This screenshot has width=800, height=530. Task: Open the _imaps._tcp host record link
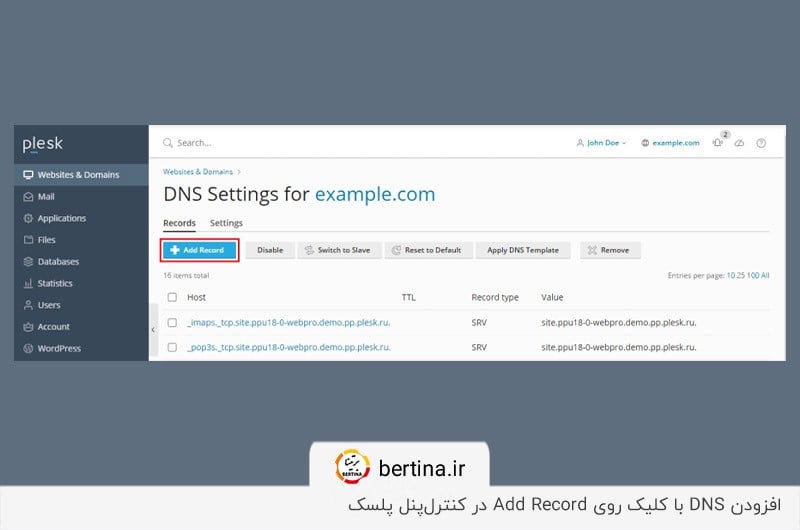pos(289,322)
